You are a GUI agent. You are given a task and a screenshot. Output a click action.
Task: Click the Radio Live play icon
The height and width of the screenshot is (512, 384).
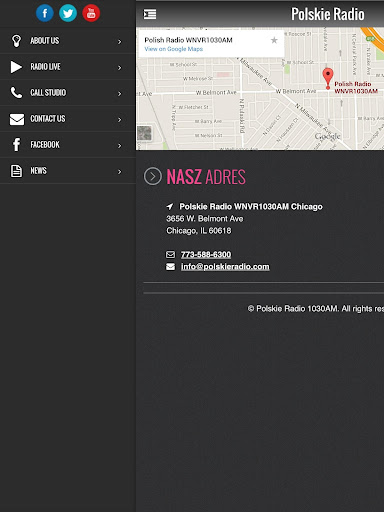coord(16,67)
